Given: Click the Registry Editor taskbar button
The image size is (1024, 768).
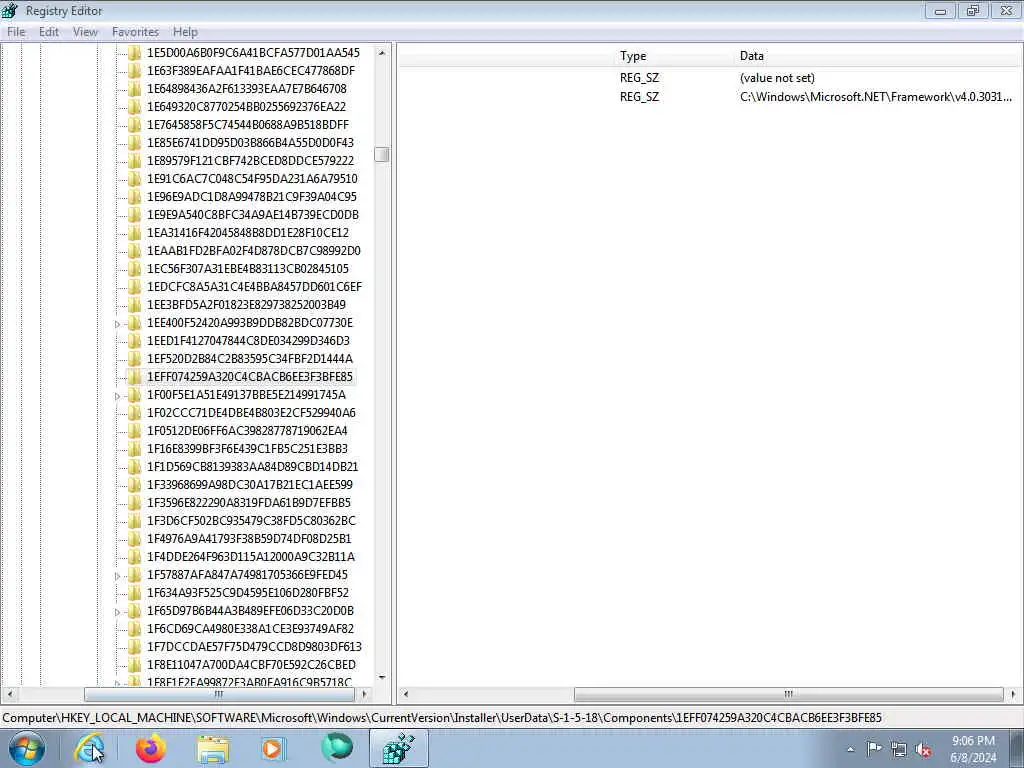Looking at the screenshot, I should (399, 748).
